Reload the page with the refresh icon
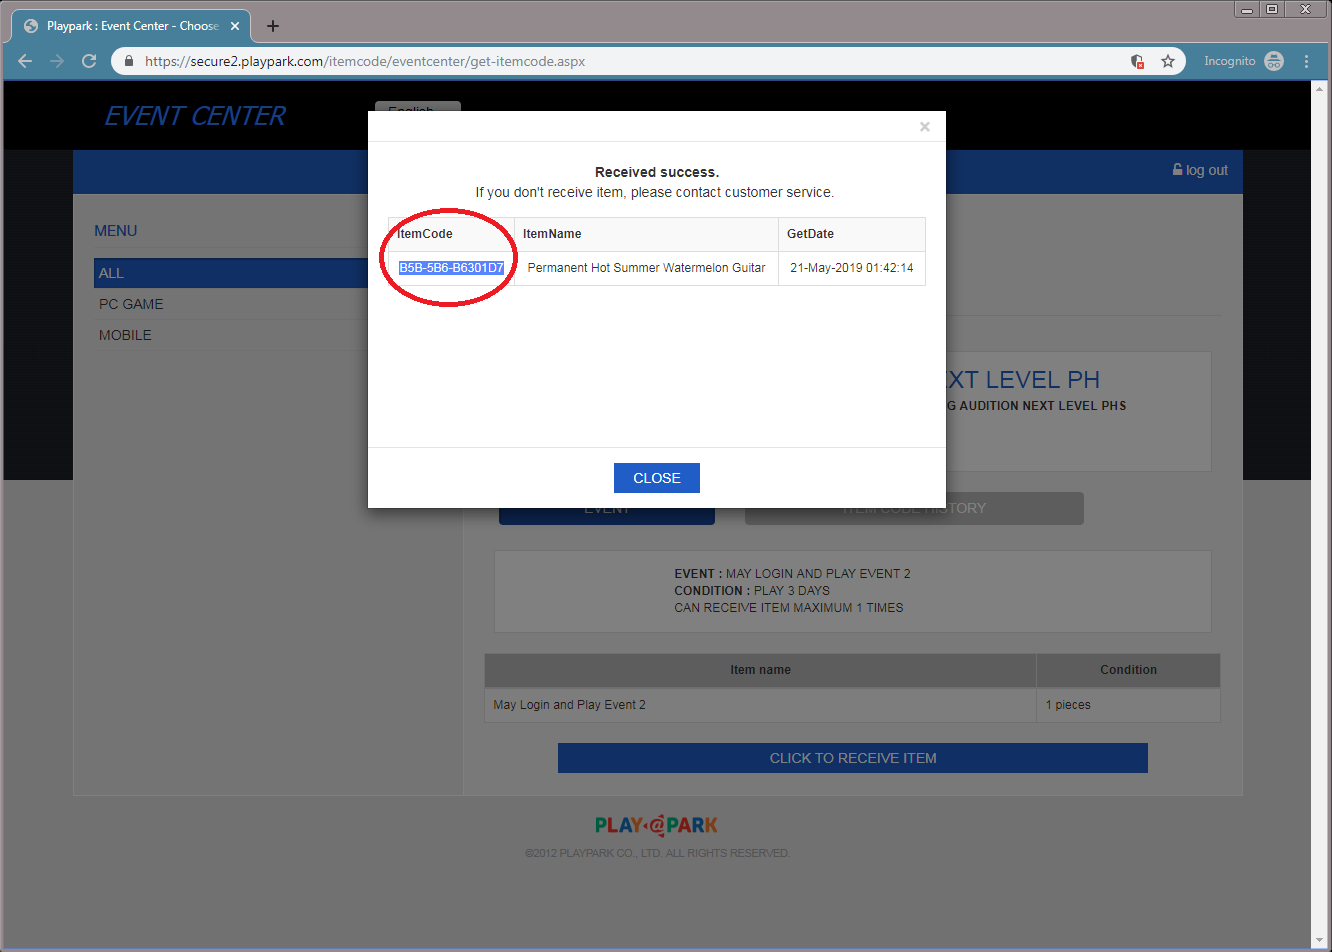Screen dimensions: 1332x952 (x=89, y=61)
